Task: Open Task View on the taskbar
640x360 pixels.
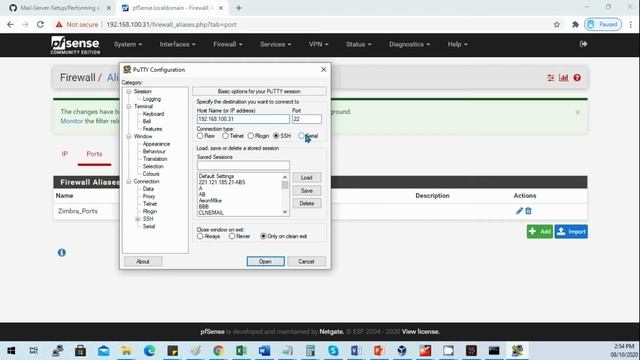Action: [x=34, y=351]
